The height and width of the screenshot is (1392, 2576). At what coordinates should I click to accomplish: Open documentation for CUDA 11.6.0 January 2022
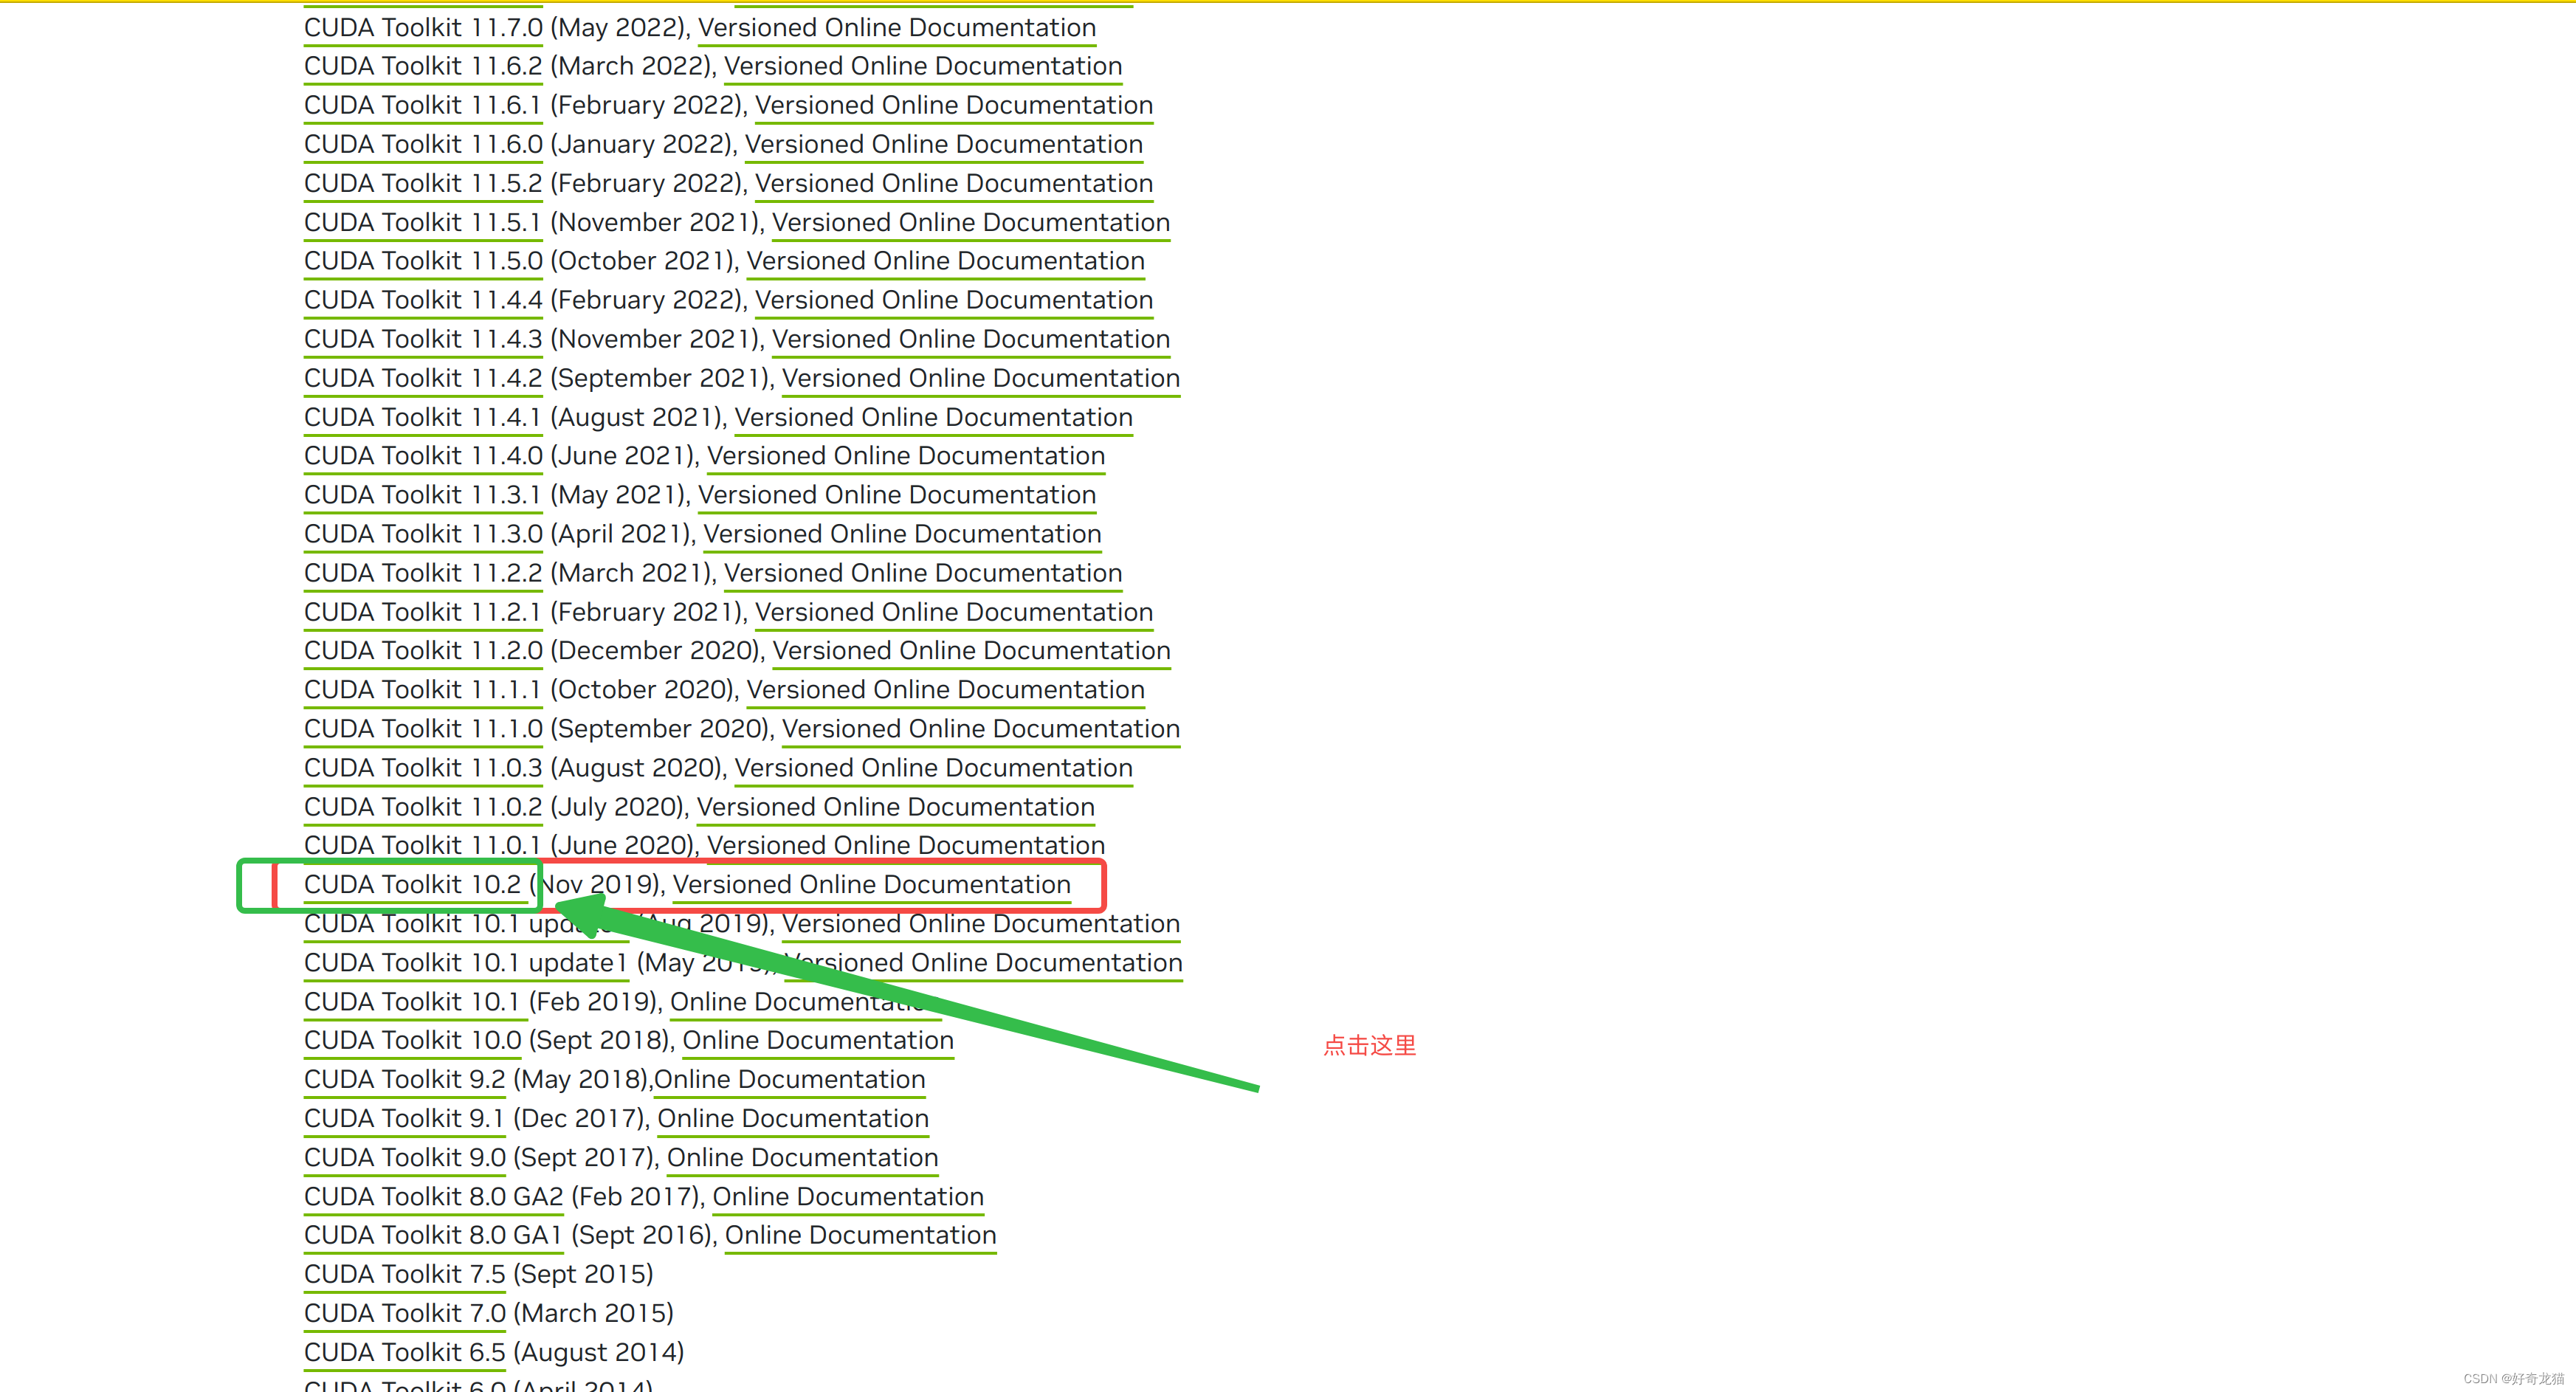[944, 145]
